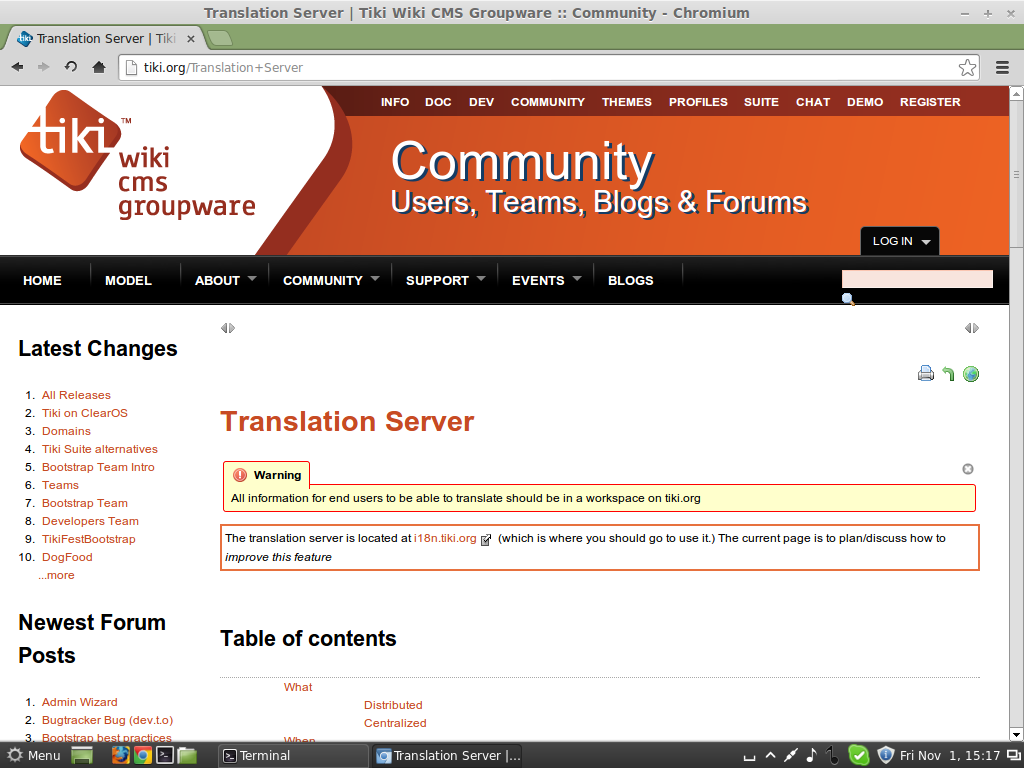The width and height of the screenshot is (1024, 768).
Task: Print the page with printer icon
Action: click(925, 374)
